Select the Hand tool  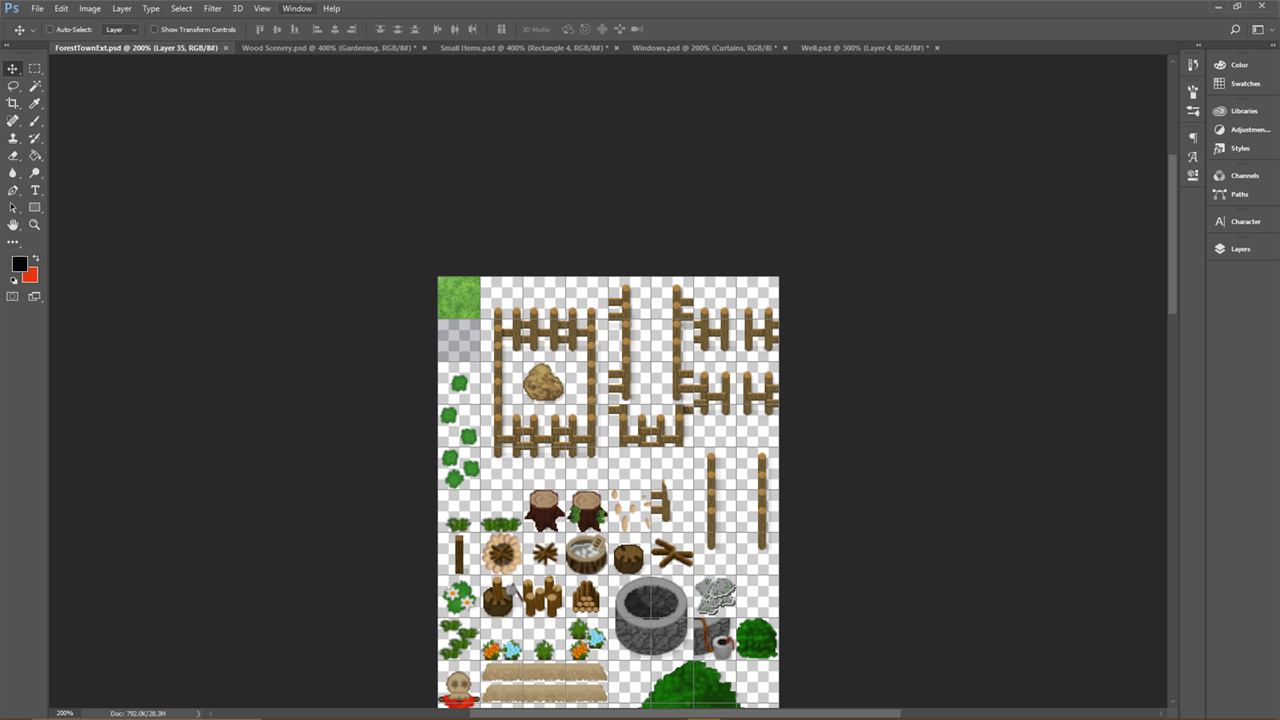coord(13,225)
